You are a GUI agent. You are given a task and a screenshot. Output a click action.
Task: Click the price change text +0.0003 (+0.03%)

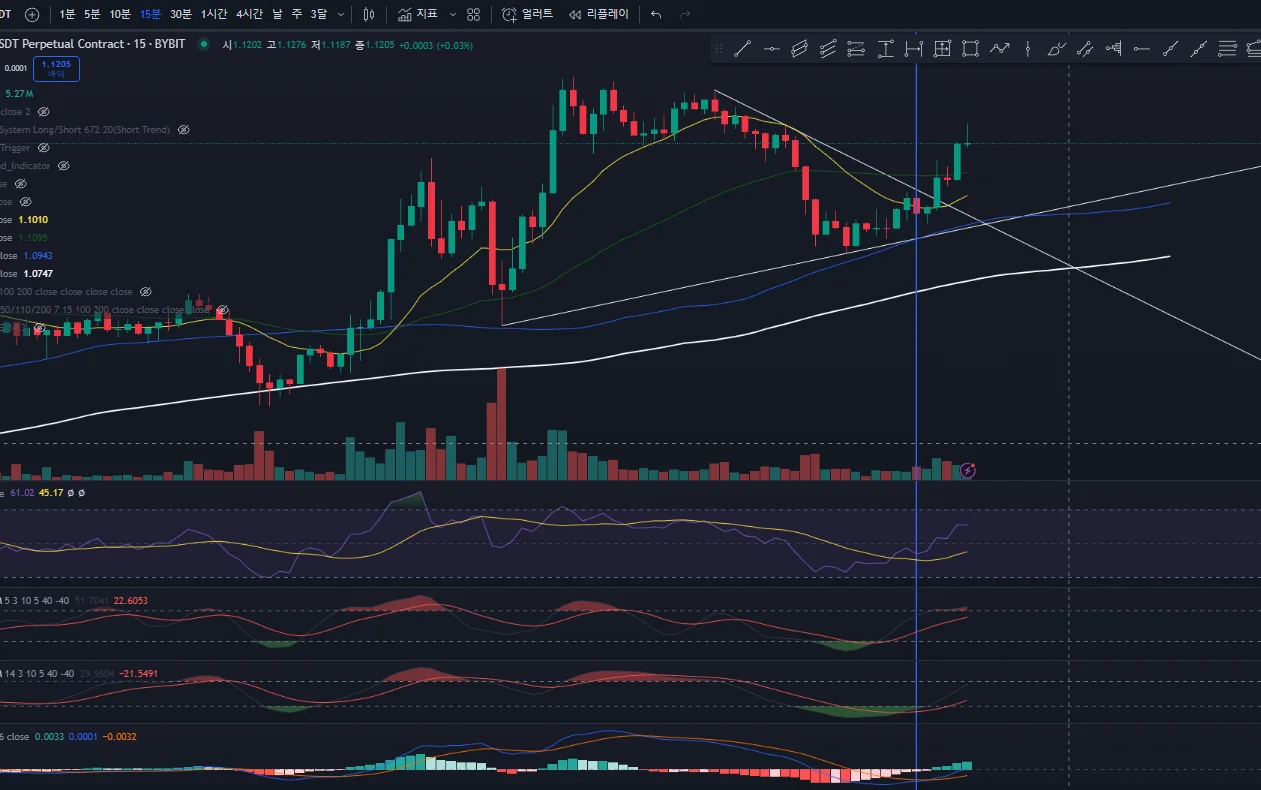[x=436, y=45]
